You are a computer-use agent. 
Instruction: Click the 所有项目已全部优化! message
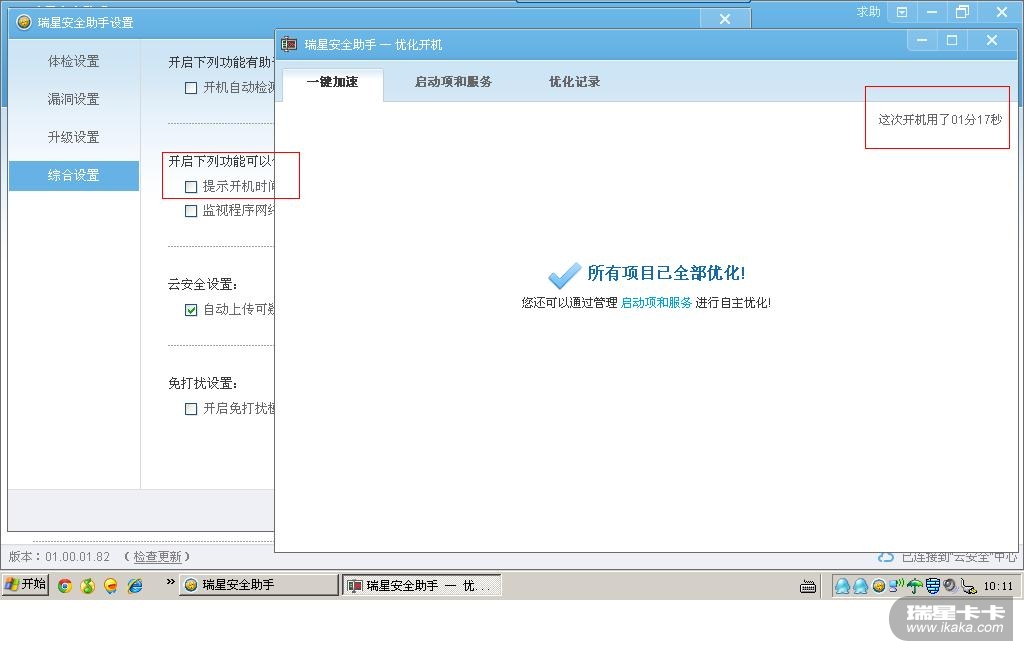pyautogui.click(x=666, y=273)
